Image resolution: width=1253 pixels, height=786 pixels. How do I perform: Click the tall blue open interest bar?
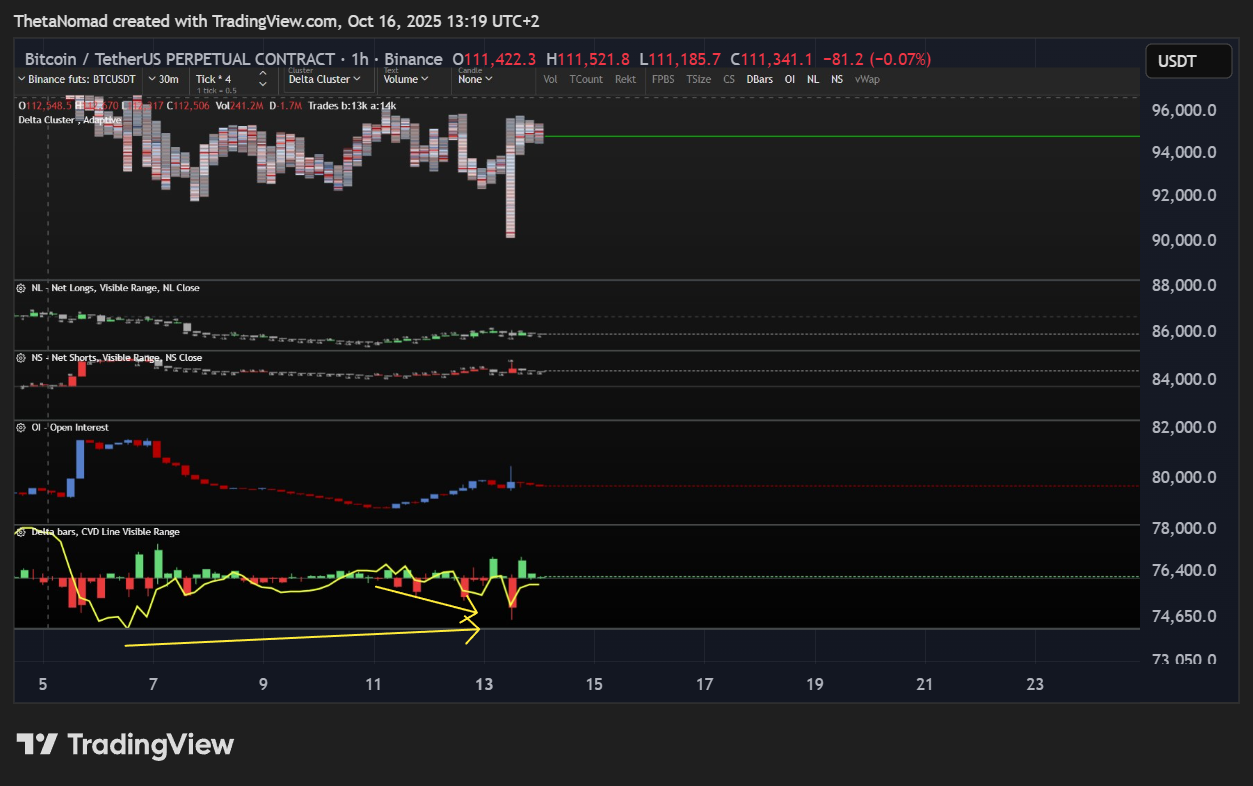point(81,458)
